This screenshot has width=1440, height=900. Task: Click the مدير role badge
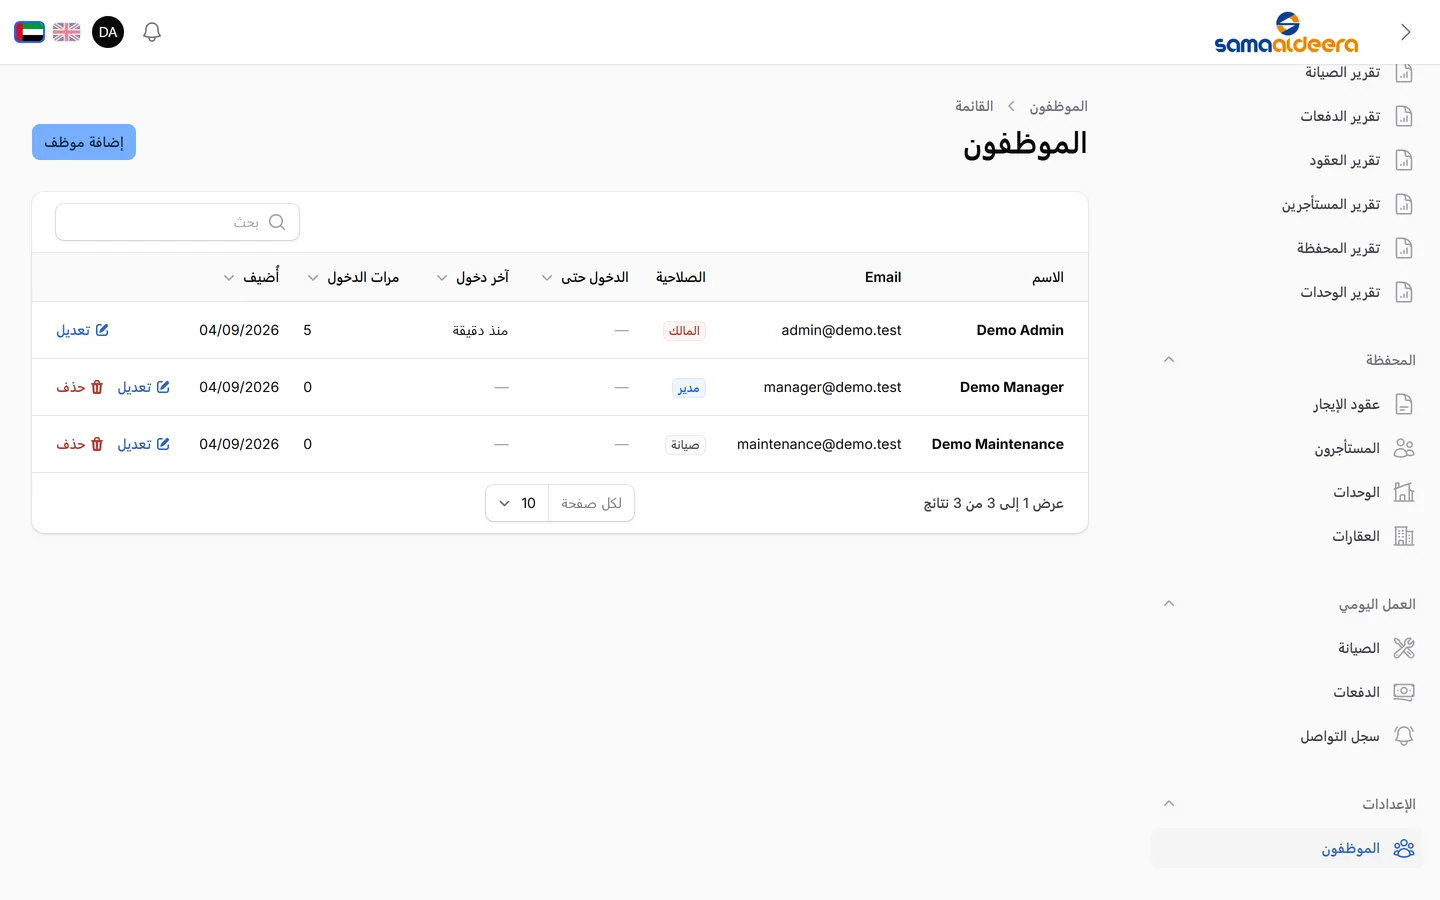tap(689, 388)
